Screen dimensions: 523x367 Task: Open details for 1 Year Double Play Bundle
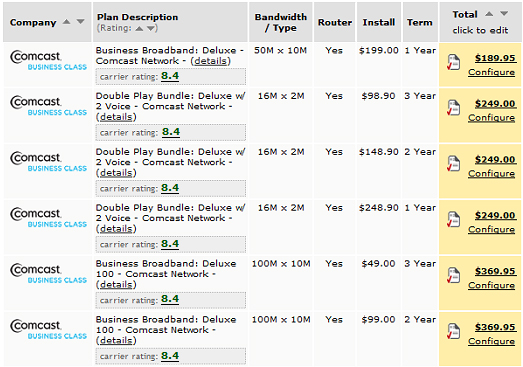[116, 229]
